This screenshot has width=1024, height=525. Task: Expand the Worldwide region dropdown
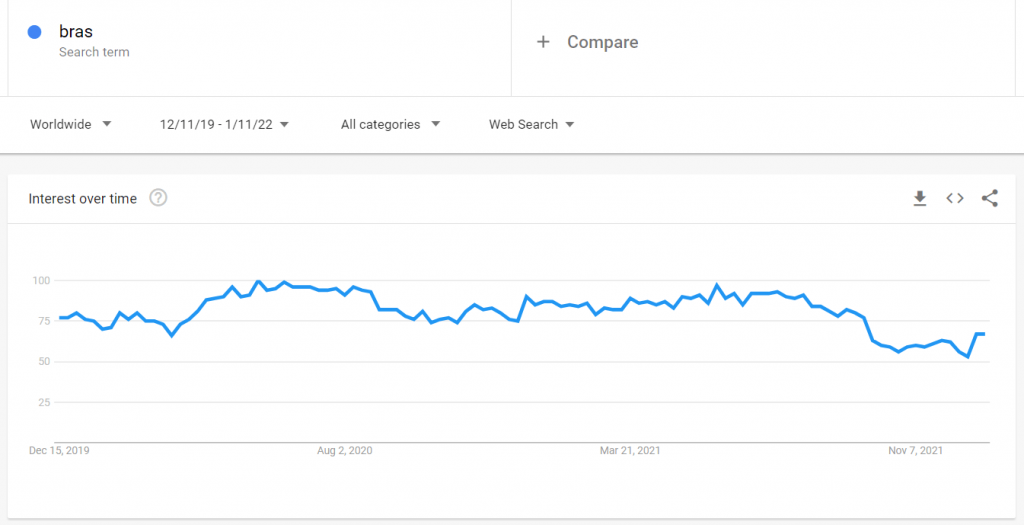click(x=71, y=124)
